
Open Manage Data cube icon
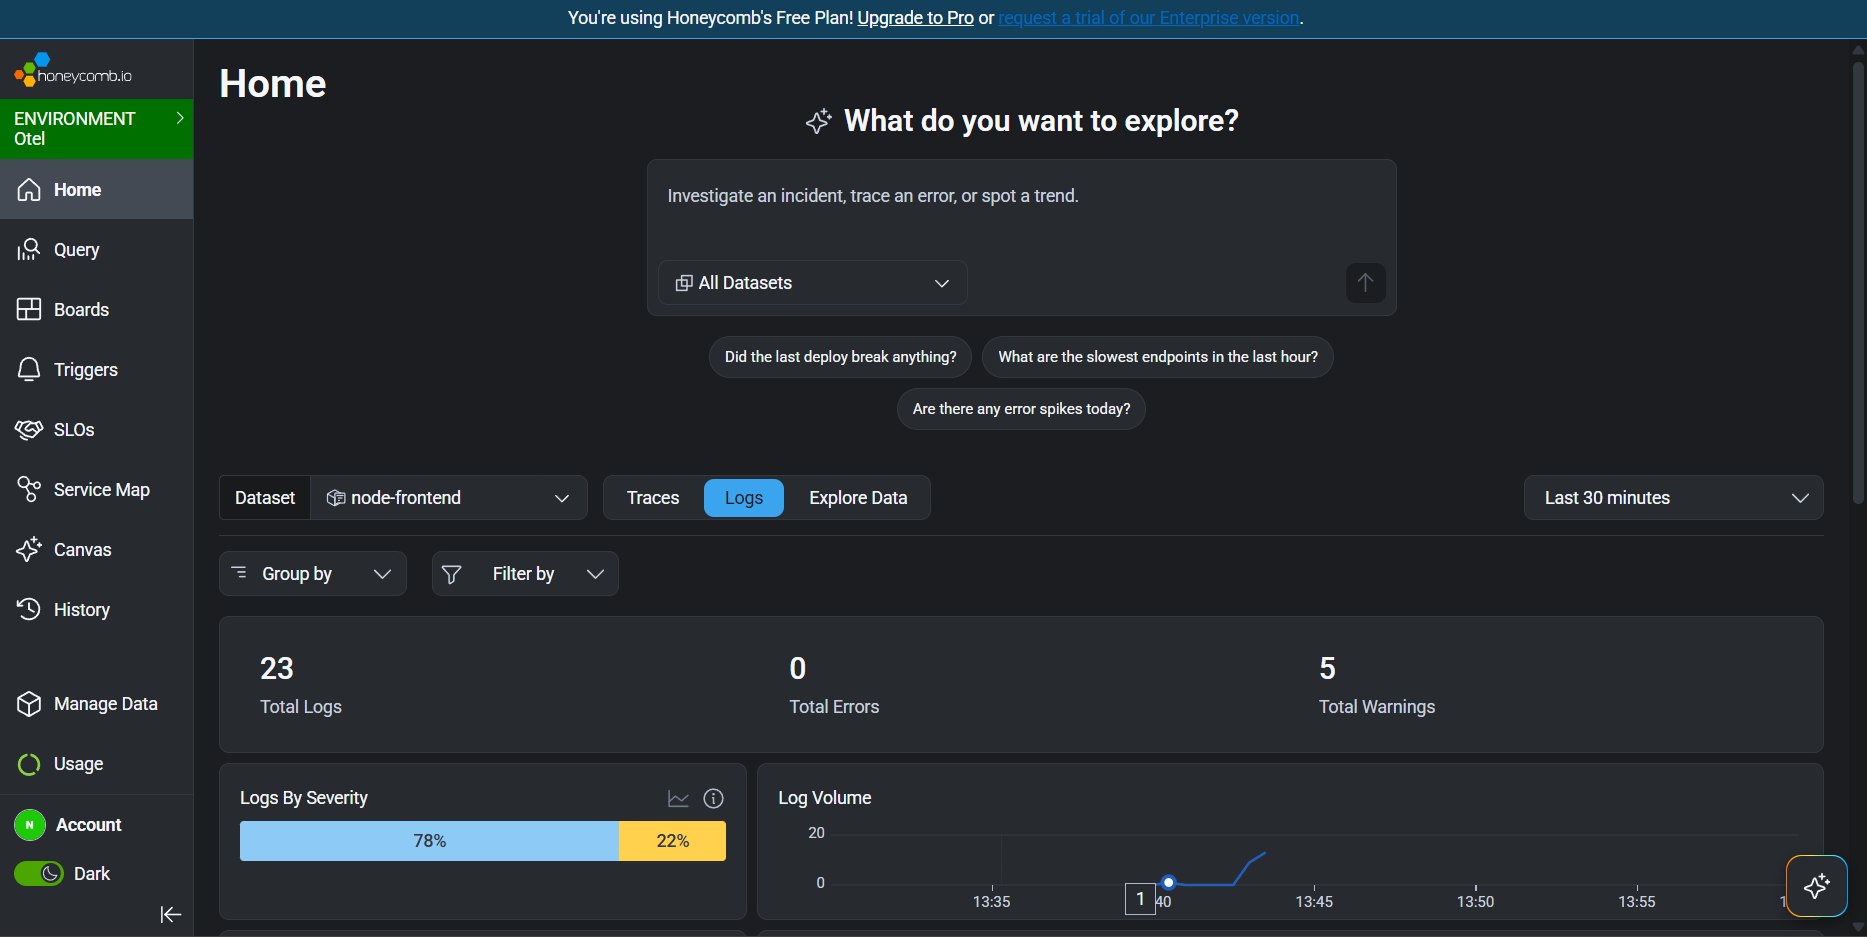tap(29, 703)
